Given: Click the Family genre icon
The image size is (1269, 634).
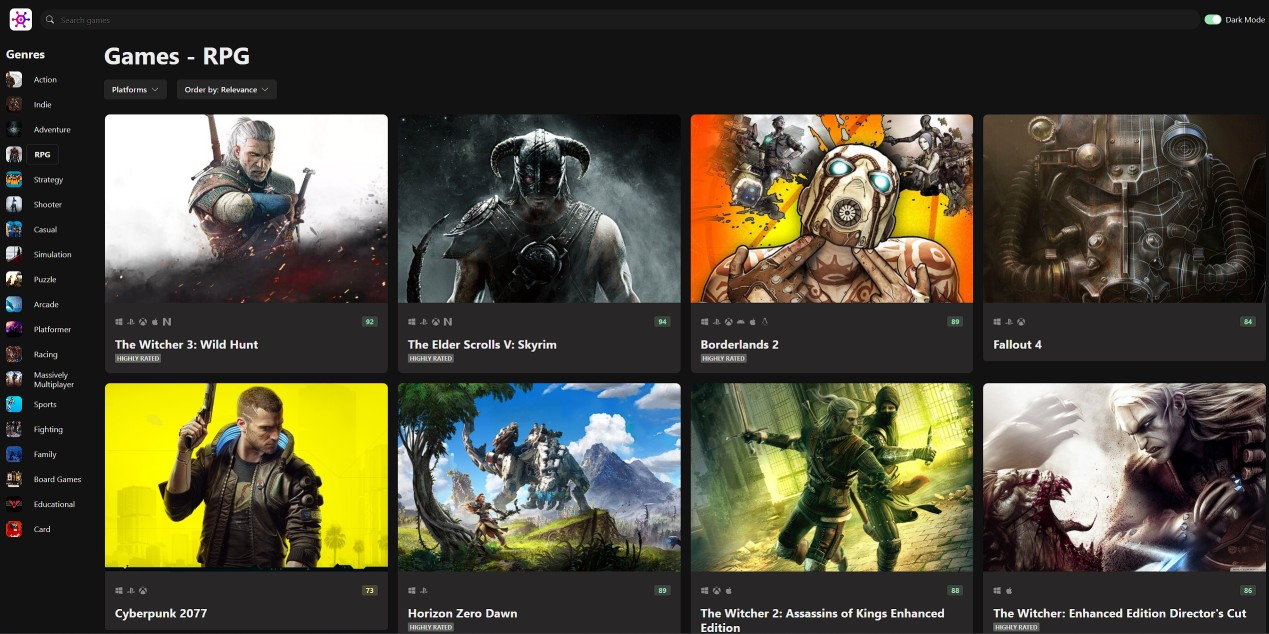Looking at the screenshot, I should pos(14,454).
